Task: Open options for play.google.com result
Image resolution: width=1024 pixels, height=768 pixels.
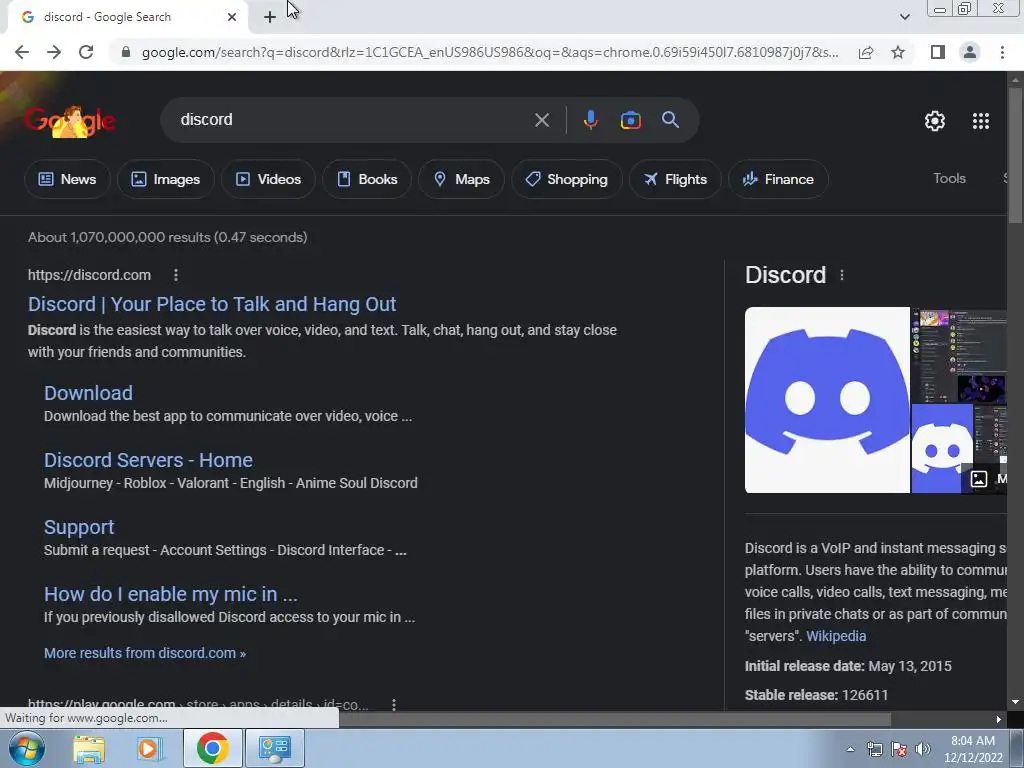Action: point(393,705)
